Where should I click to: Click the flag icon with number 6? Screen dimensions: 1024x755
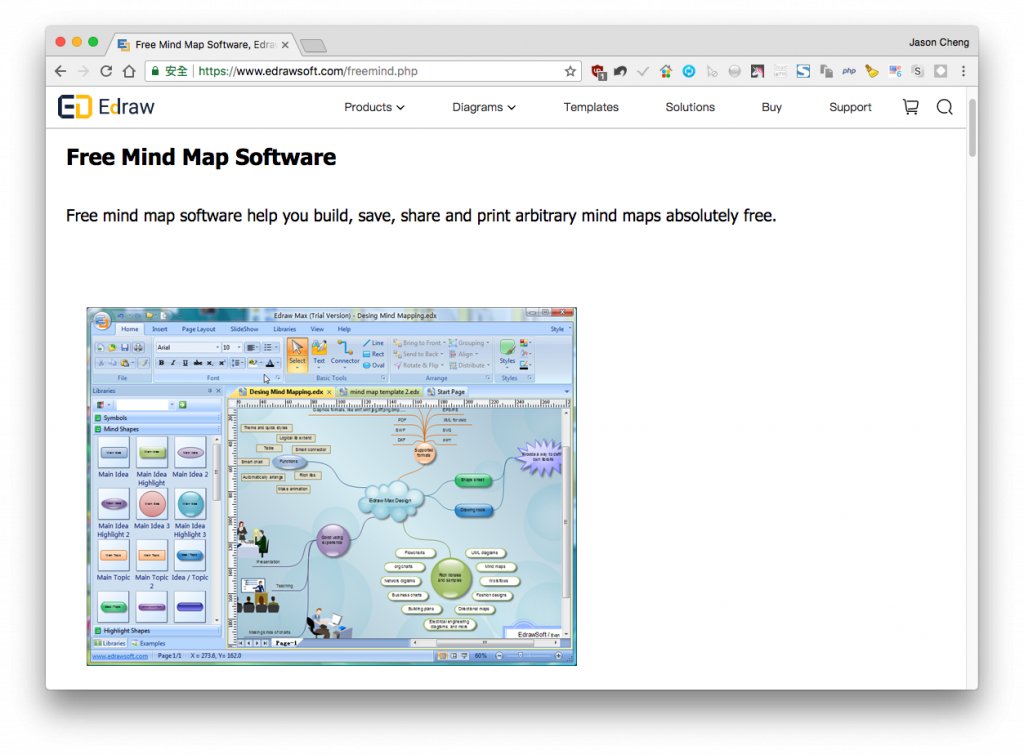pyautogui.click(x=895, y=71)
